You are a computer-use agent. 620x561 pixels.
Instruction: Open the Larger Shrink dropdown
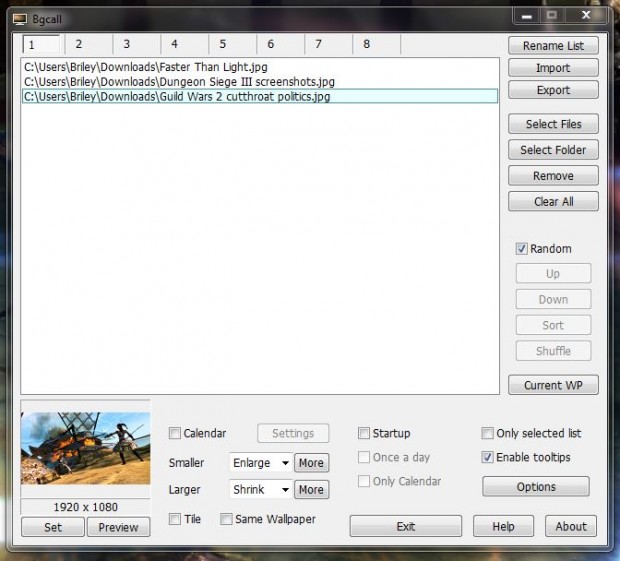(x=261, y=489)
